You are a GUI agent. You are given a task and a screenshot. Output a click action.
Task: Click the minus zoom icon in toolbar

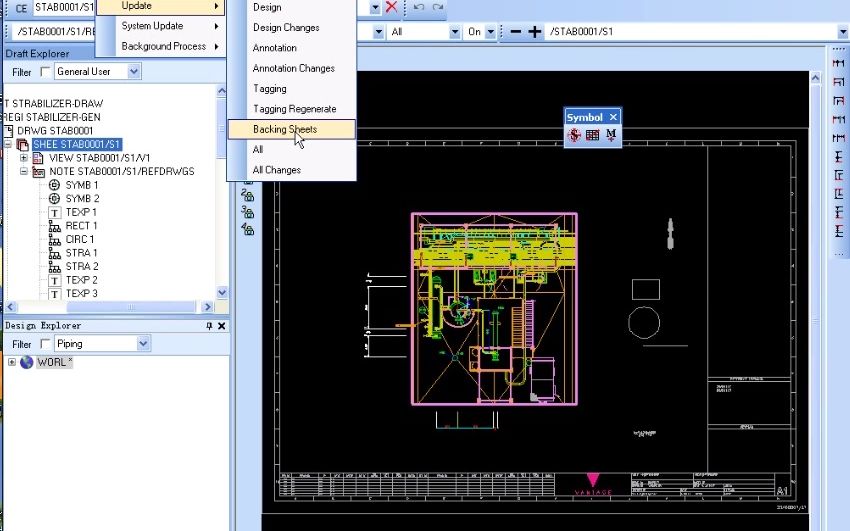(516, 31)
